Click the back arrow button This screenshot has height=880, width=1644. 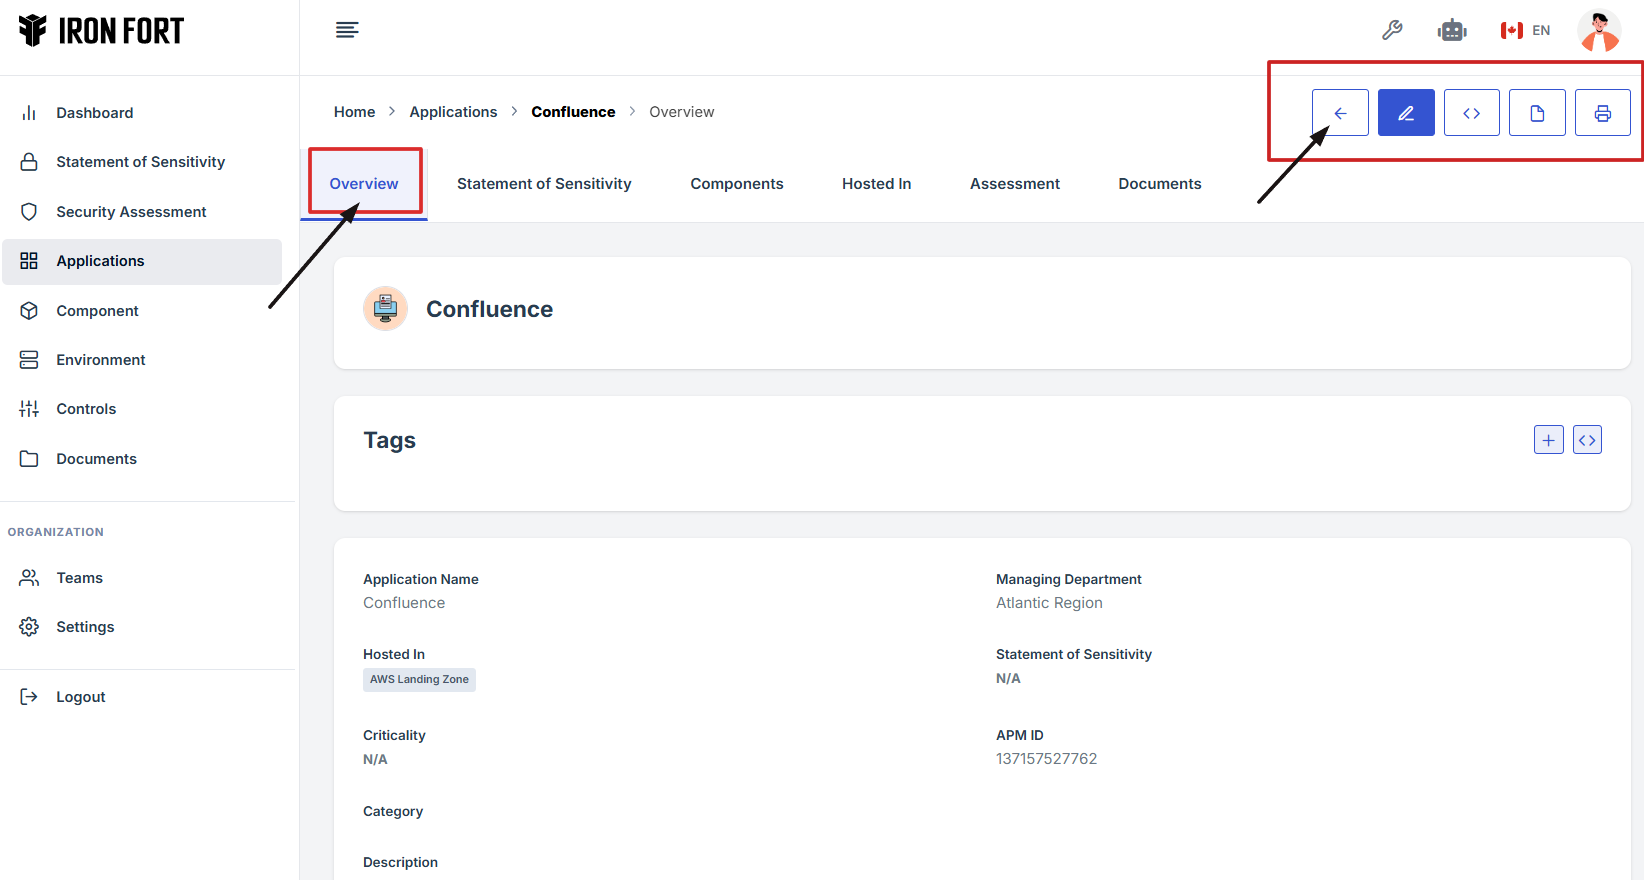coord(1340,113)
